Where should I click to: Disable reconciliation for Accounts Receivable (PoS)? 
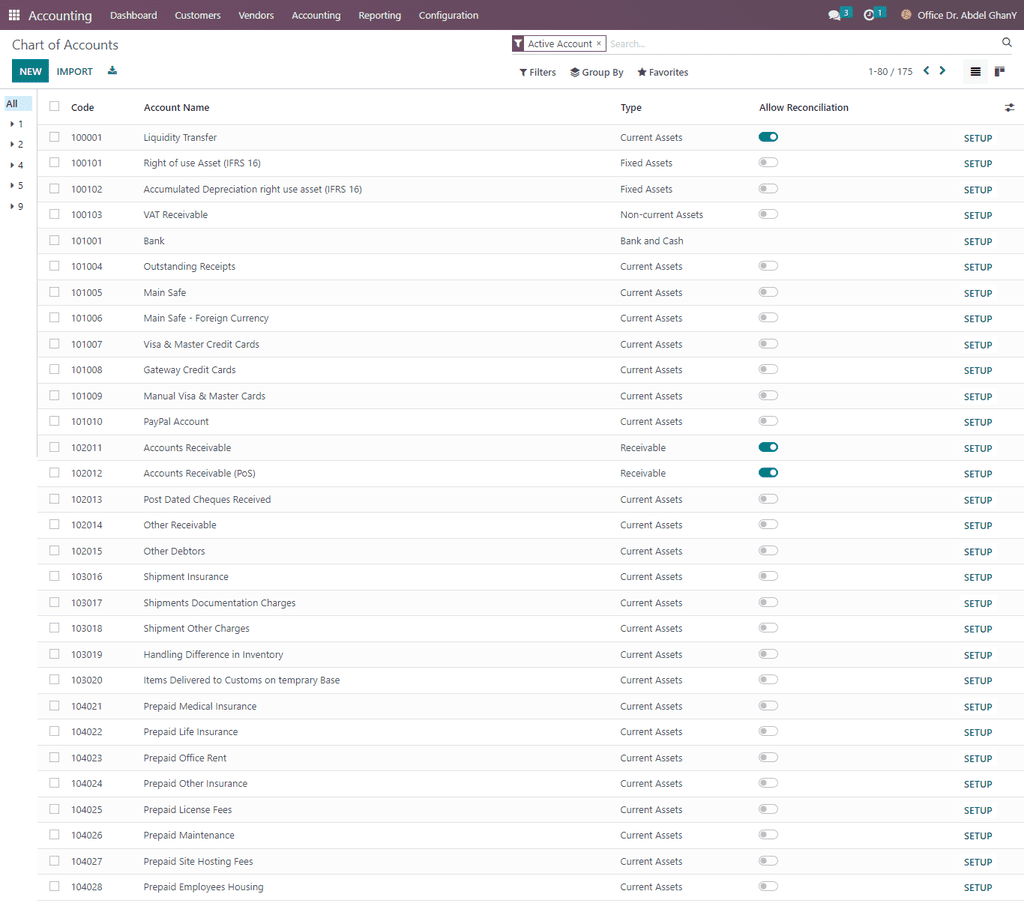click(768, 473)
